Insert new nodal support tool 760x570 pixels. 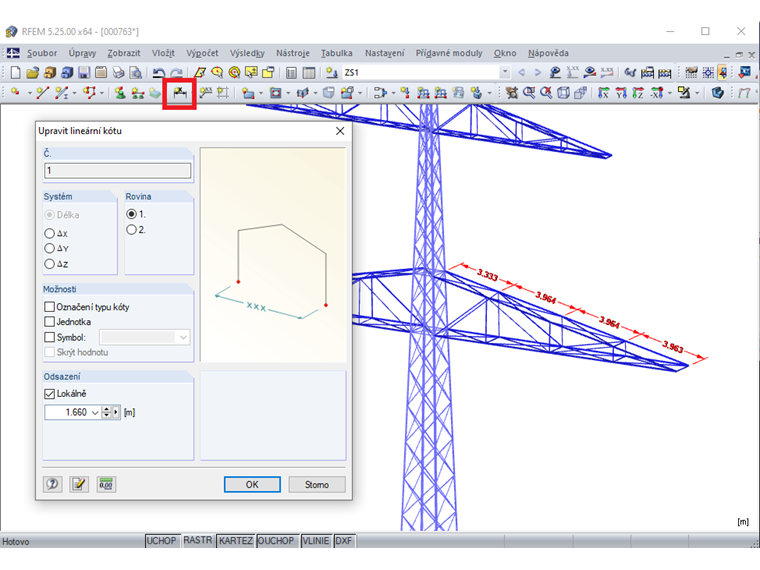tap(120, 92)
